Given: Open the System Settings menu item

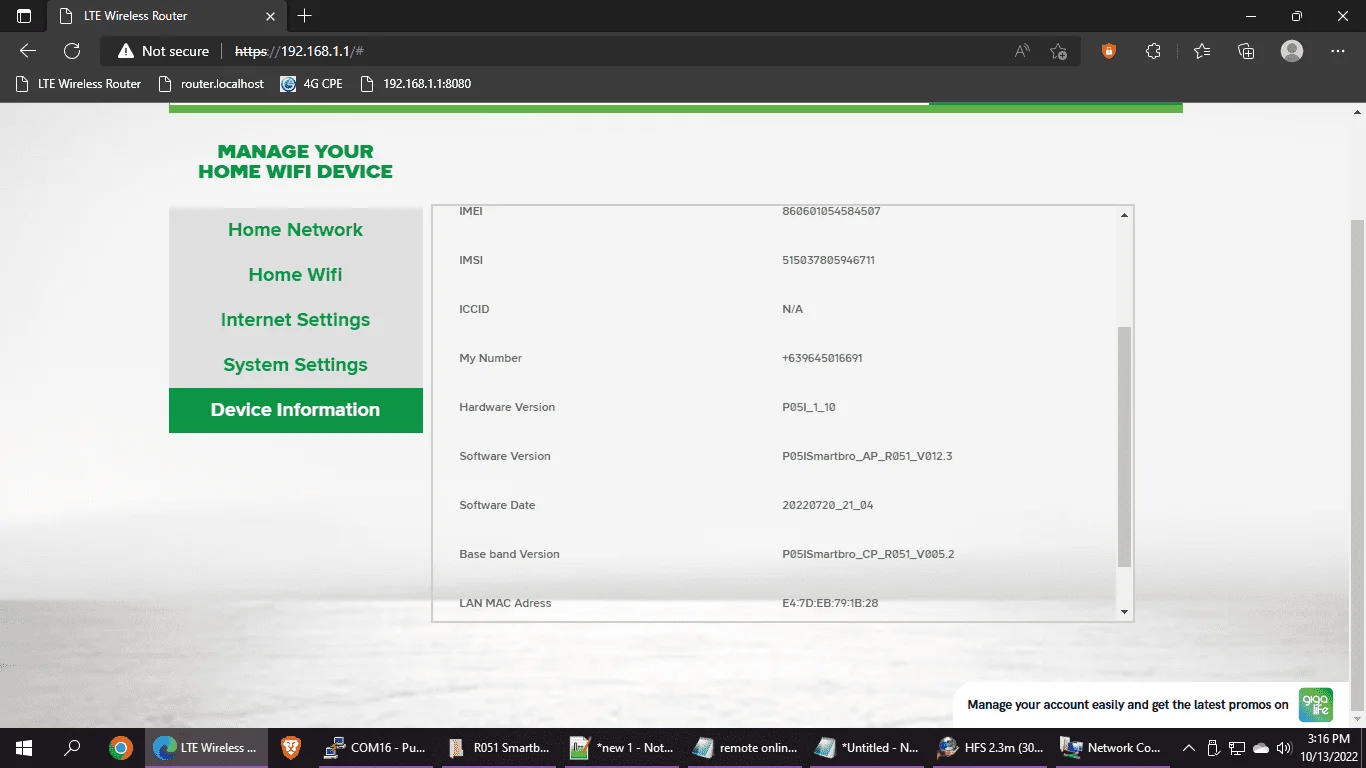Looking at the screenshot, I should (x=295, y=365).
